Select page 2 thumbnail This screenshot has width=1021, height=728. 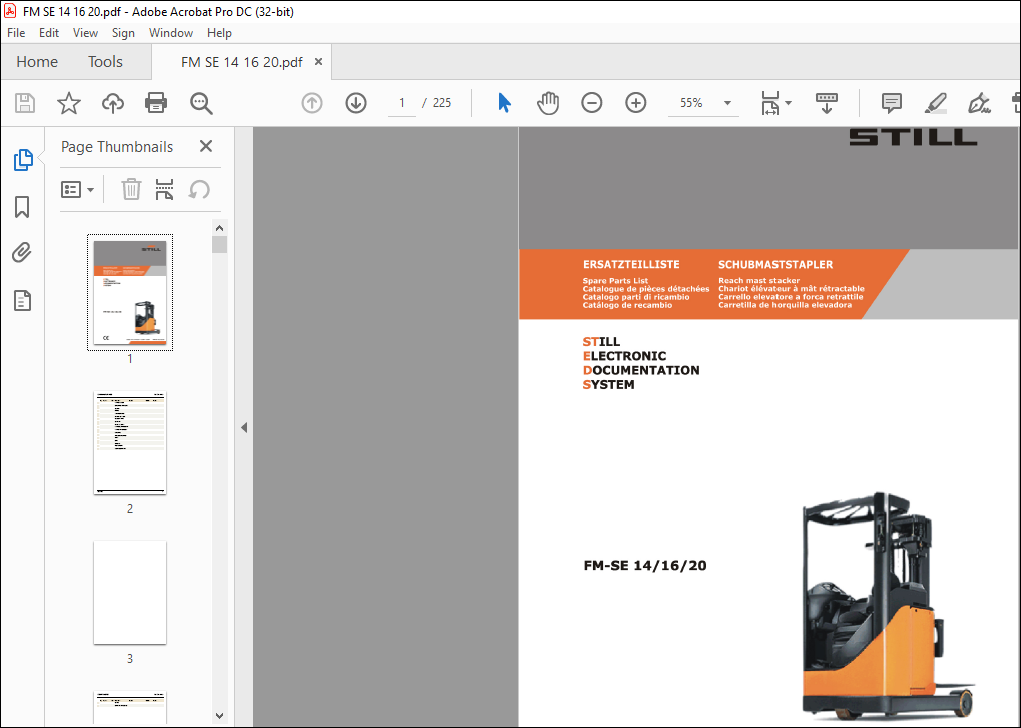click(130, 443)
